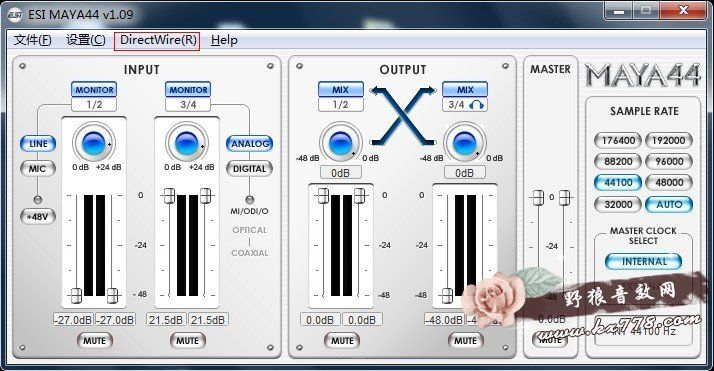Viewport: 714px width, 371px height.
Task: Click output 1/2 right 0.0dB value
Action: [362, 320]
